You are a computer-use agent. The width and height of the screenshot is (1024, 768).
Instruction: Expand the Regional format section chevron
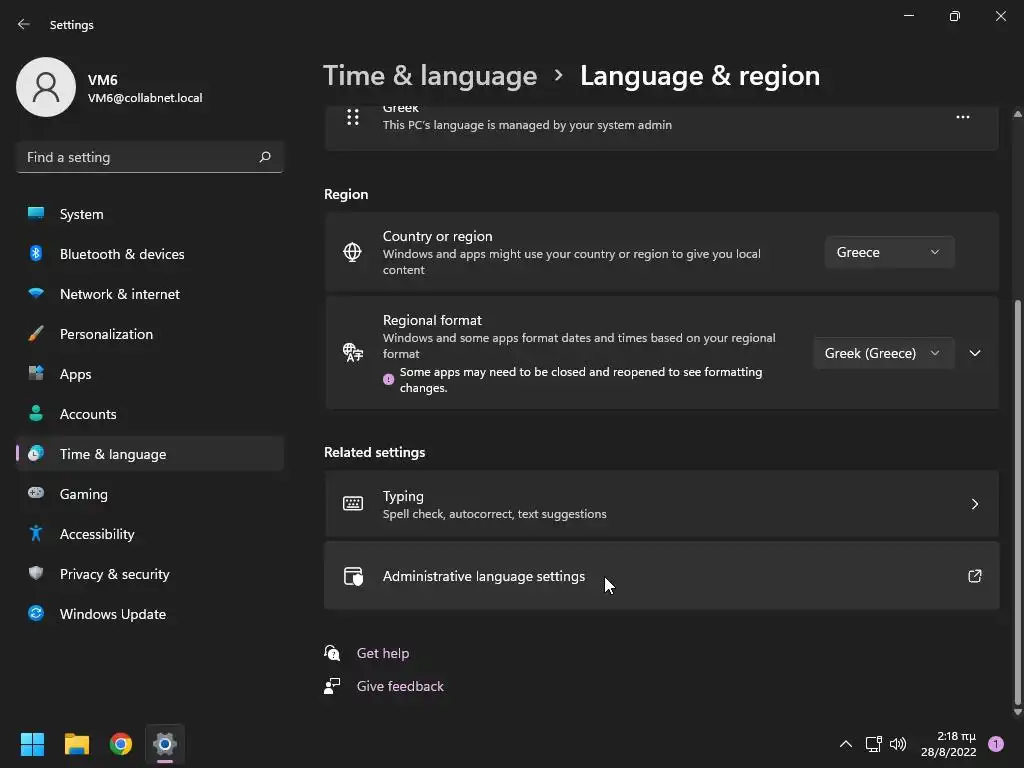click(975, 353)
